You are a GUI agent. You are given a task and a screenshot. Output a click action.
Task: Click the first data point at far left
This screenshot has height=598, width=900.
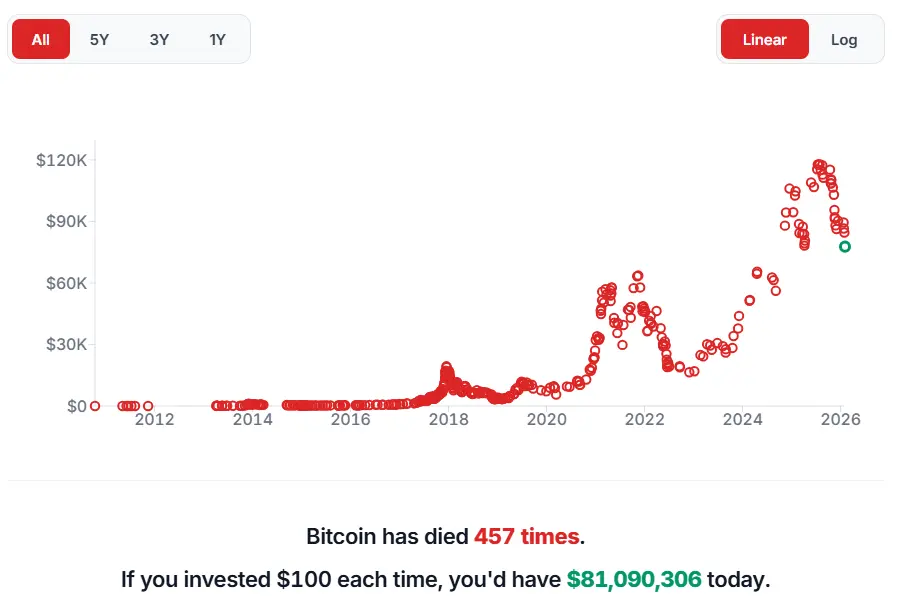95,406
